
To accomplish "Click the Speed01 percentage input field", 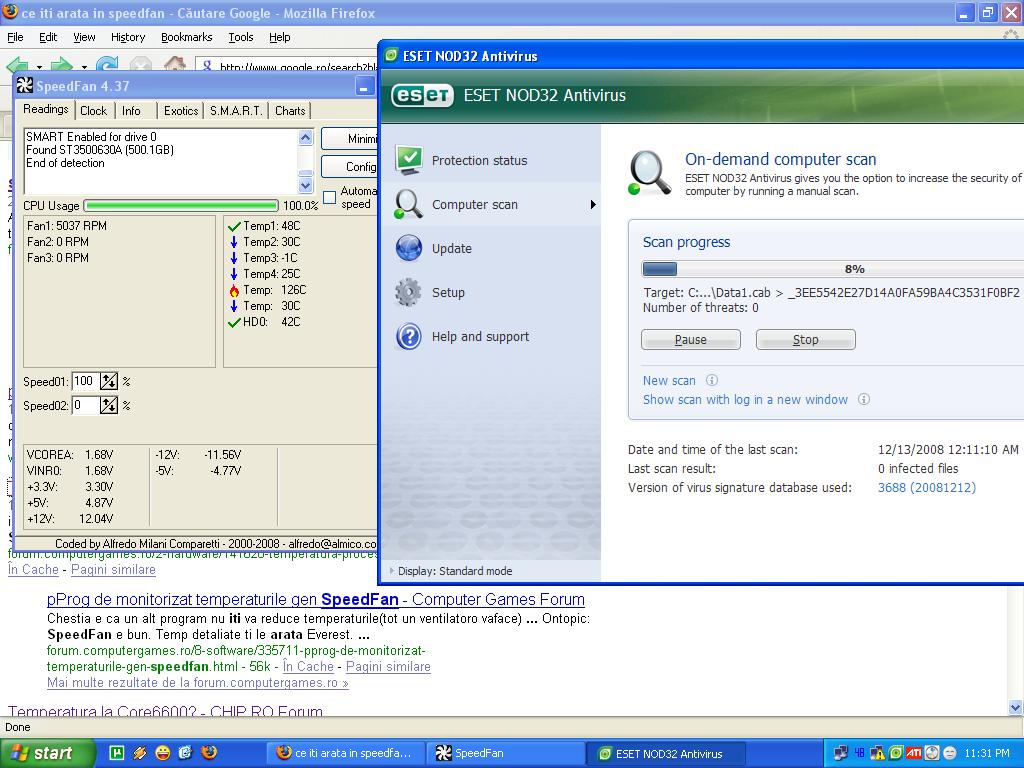I will [84, 381].
